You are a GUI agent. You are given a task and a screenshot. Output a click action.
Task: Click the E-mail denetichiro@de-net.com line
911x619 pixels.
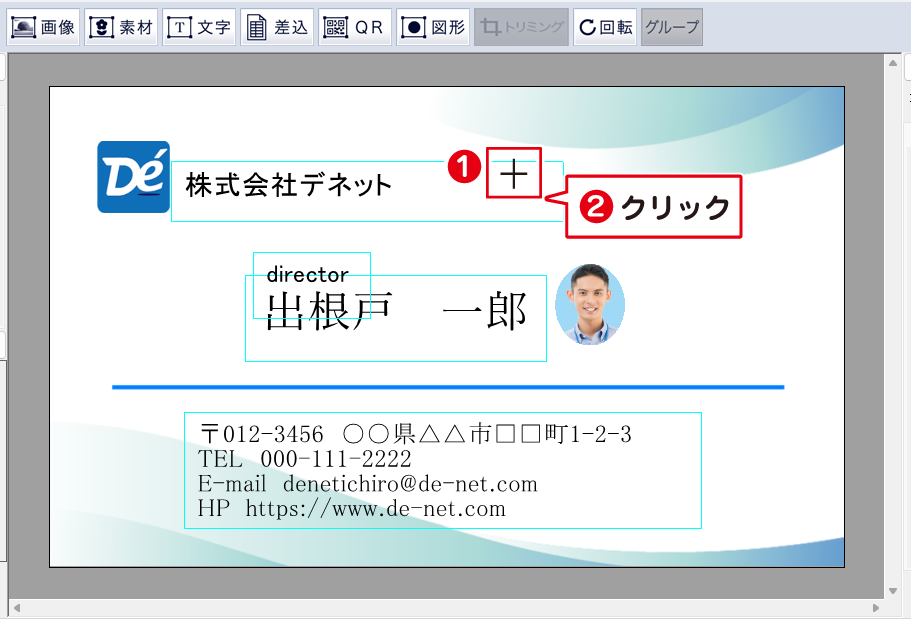pos(367,484)
